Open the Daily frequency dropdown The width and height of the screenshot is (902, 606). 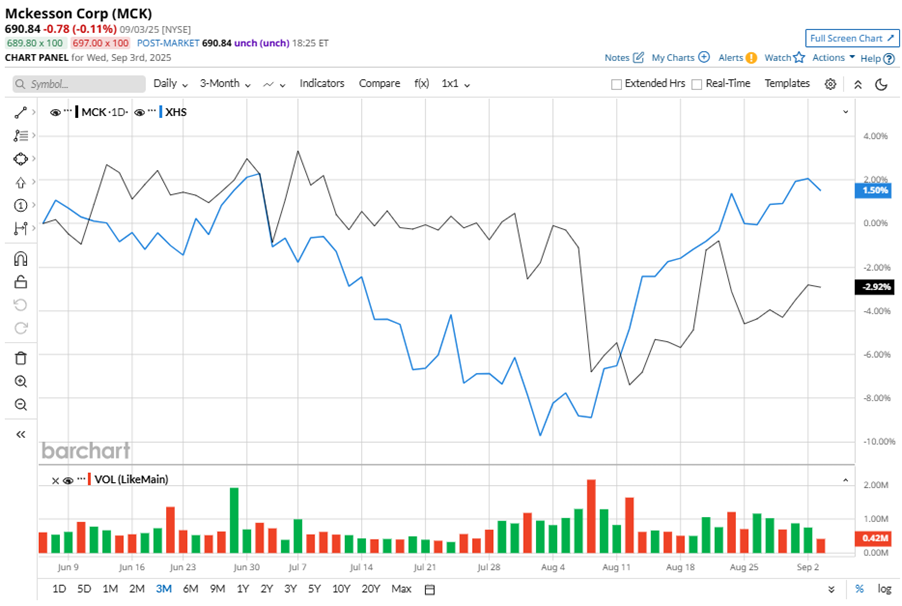tap(171, 84)
